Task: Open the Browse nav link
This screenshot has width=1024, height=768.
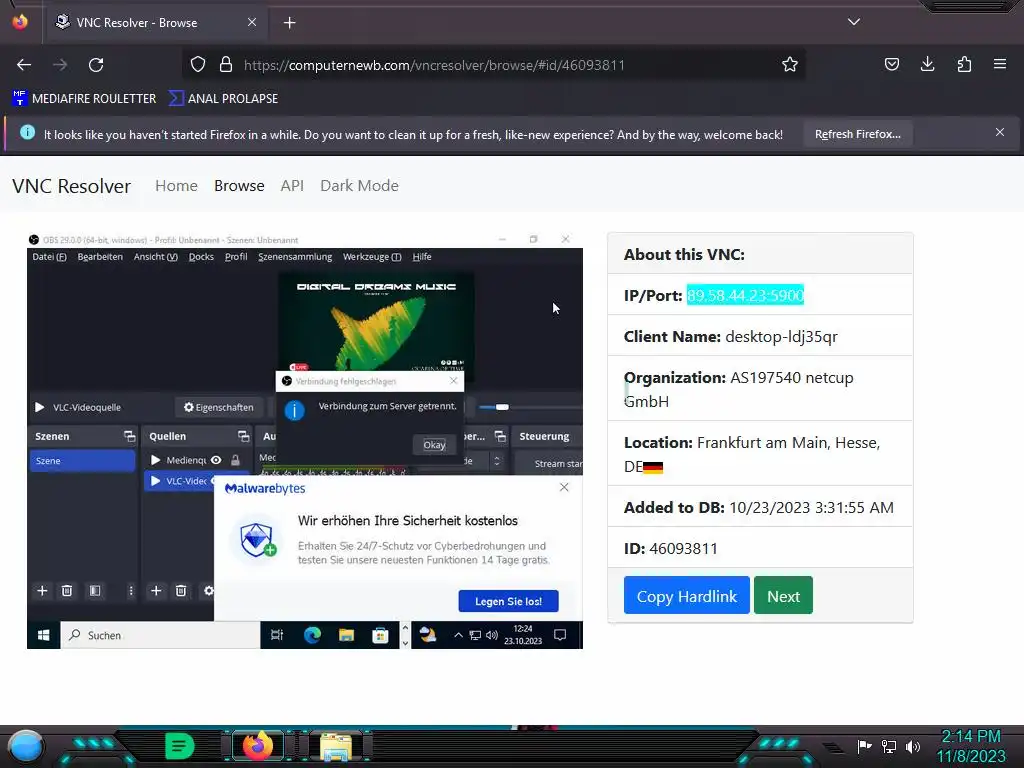Action: coord(239,185)
